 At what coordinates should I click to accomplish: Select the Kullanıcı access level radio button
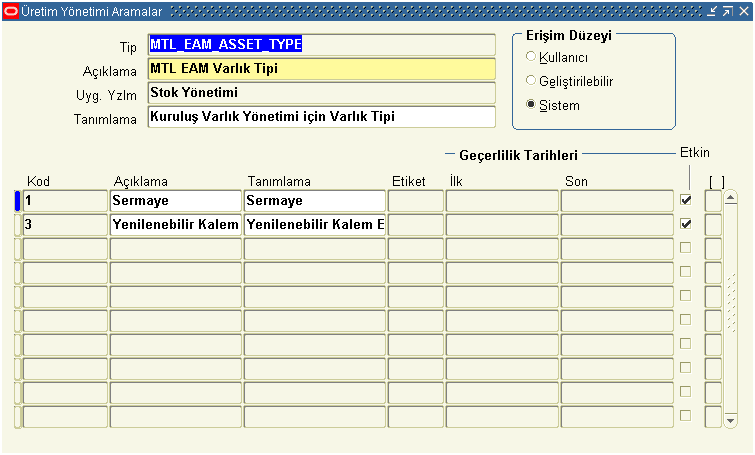(531, 57)
